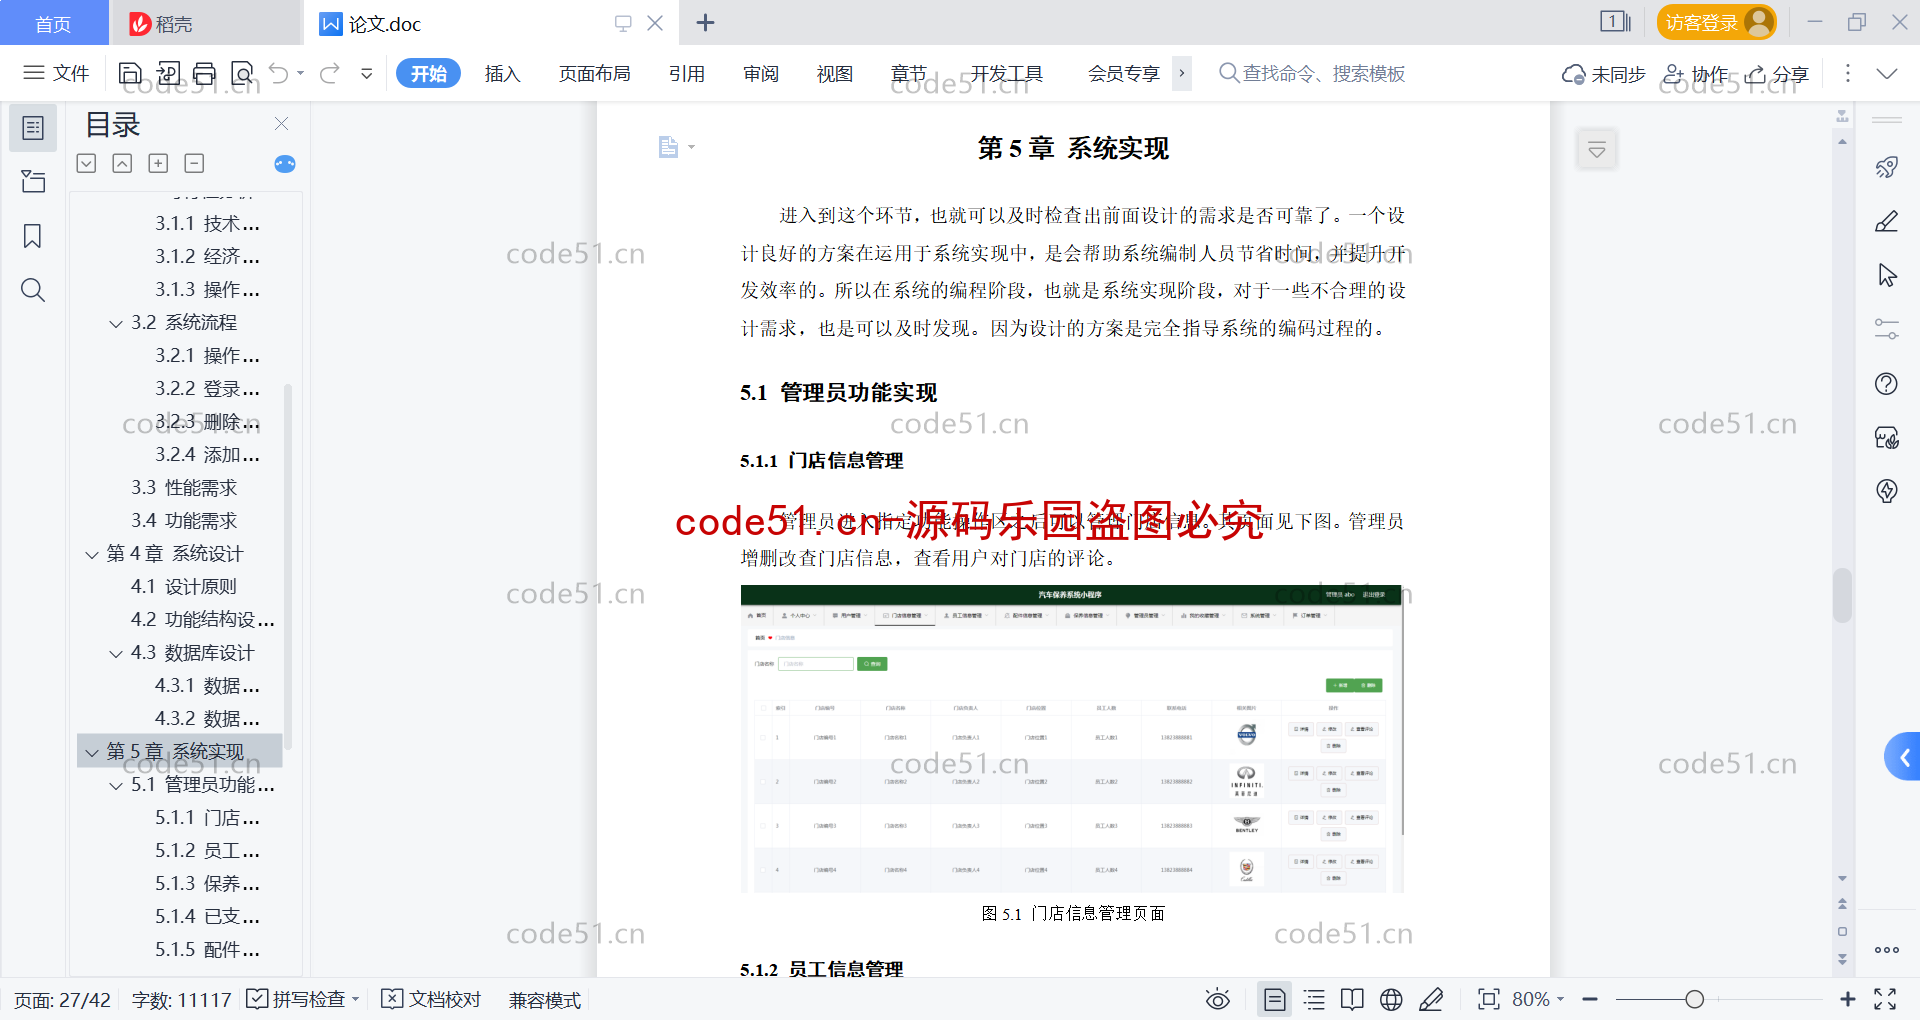
Task: Click the selection arrow tool icon
Action: 1886,275
